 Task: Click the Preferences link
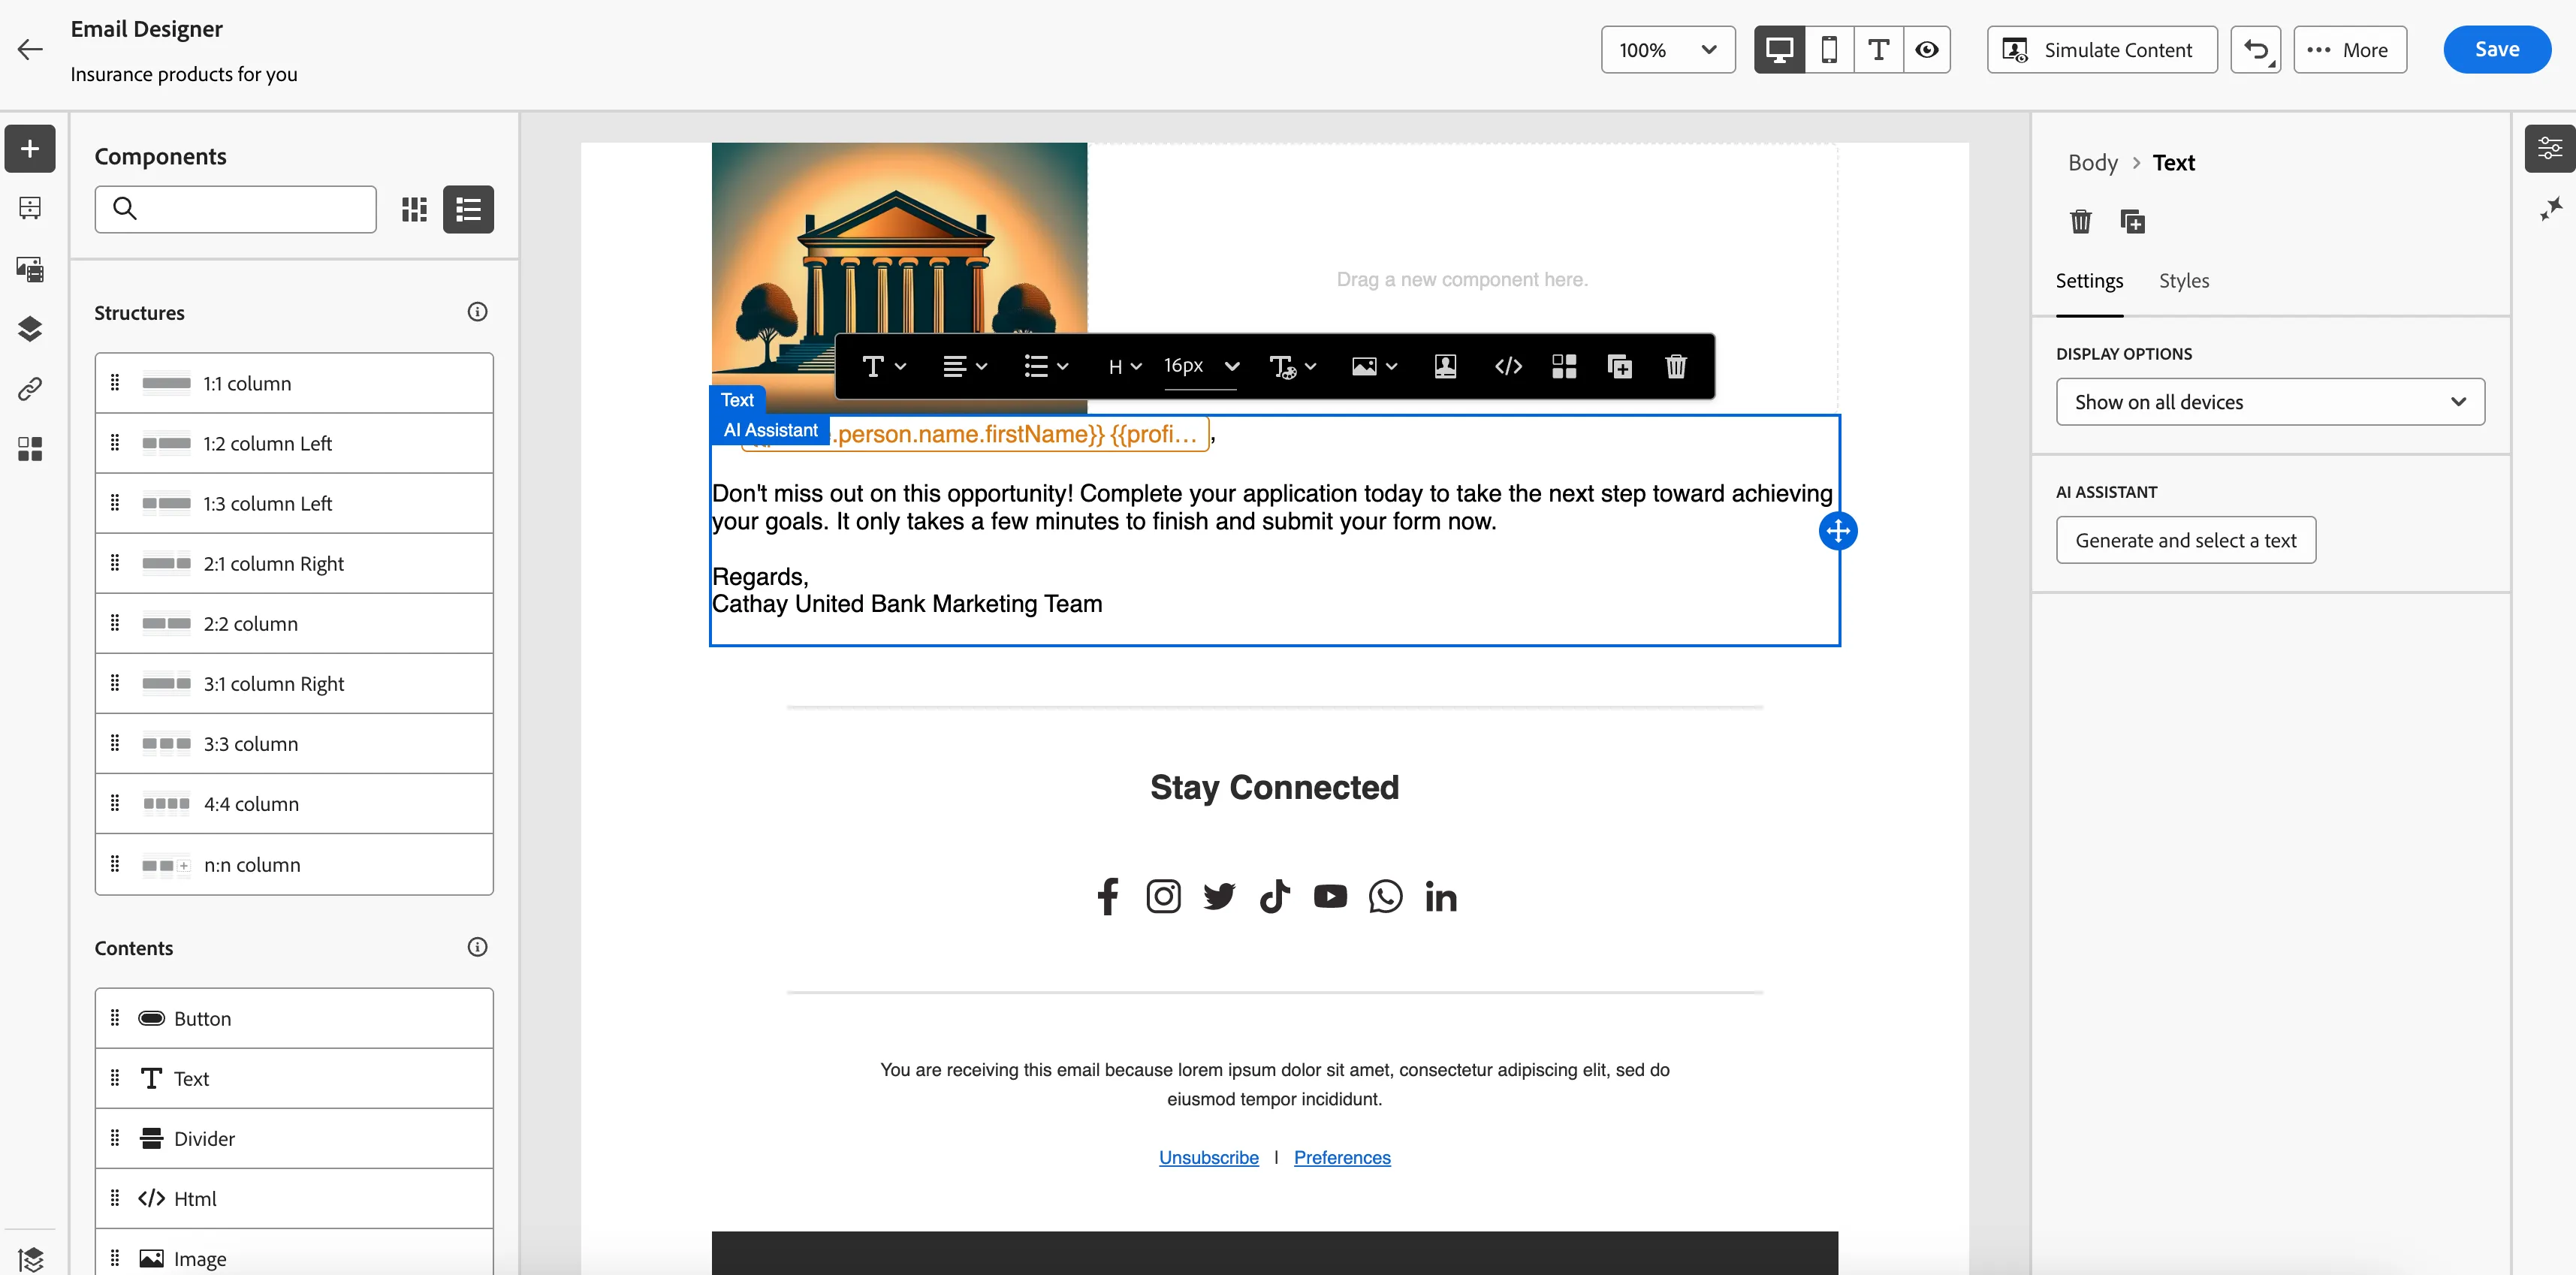[x=1342, y=1157]
